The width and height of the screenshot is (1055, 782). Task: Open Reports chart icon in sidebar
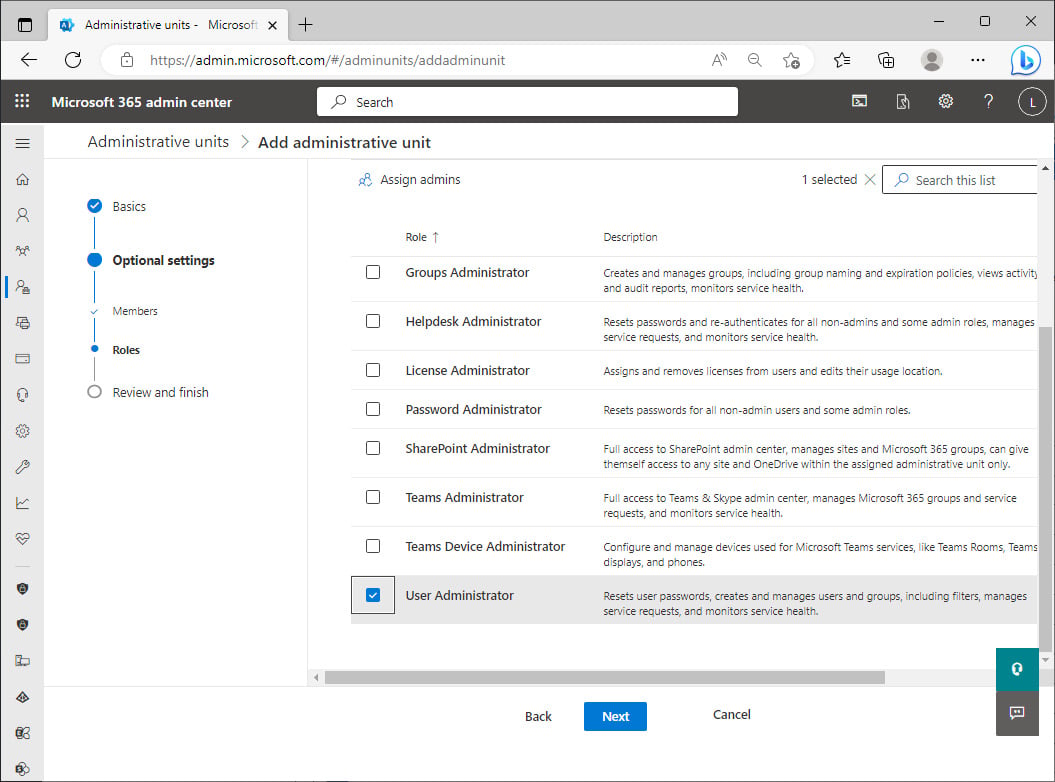[x=22, y=503]
